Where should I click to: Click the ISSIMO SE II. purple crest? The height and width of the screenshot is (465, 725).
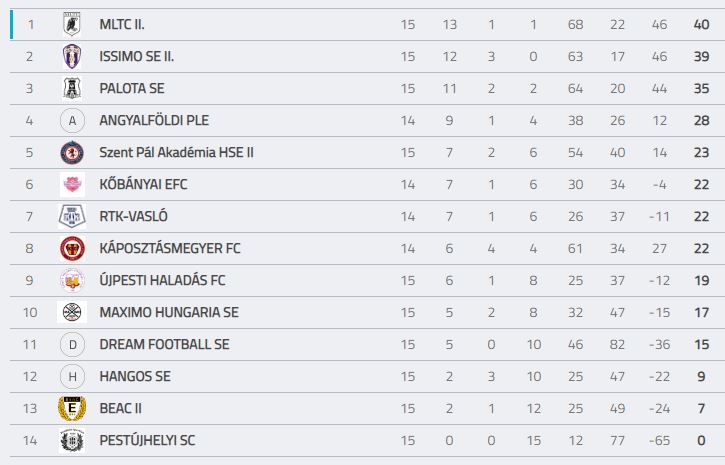72,56
